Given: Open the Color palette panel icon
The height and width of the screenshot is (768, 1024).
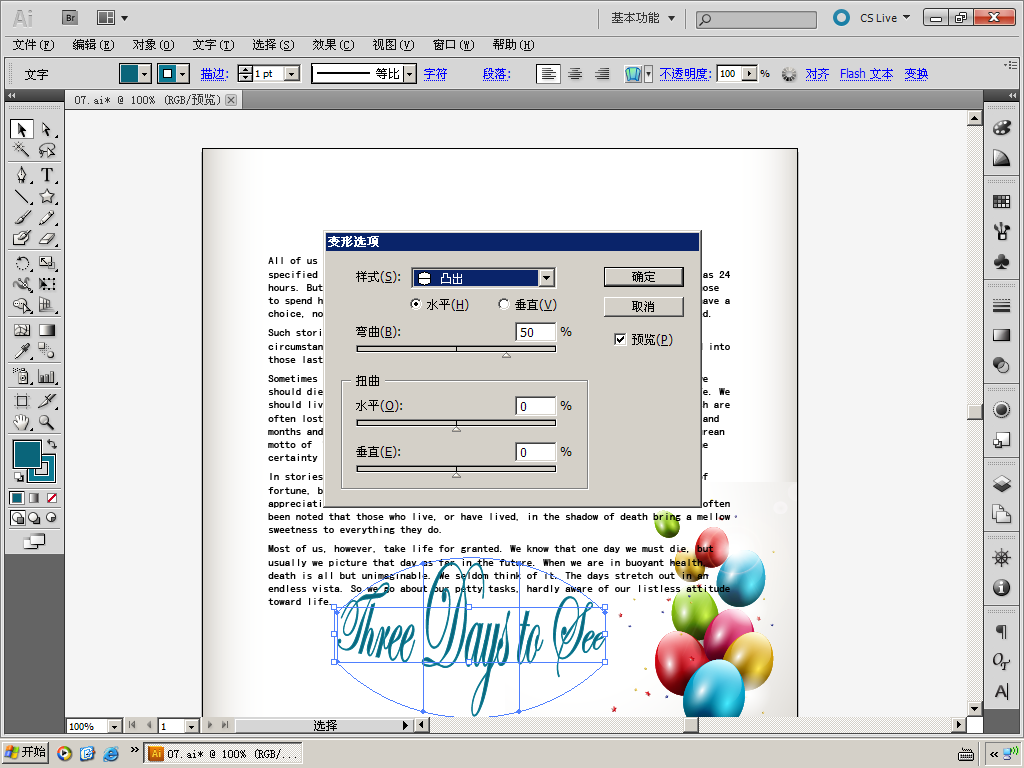Looking at the screenshot, I should tap(1001, 127).
